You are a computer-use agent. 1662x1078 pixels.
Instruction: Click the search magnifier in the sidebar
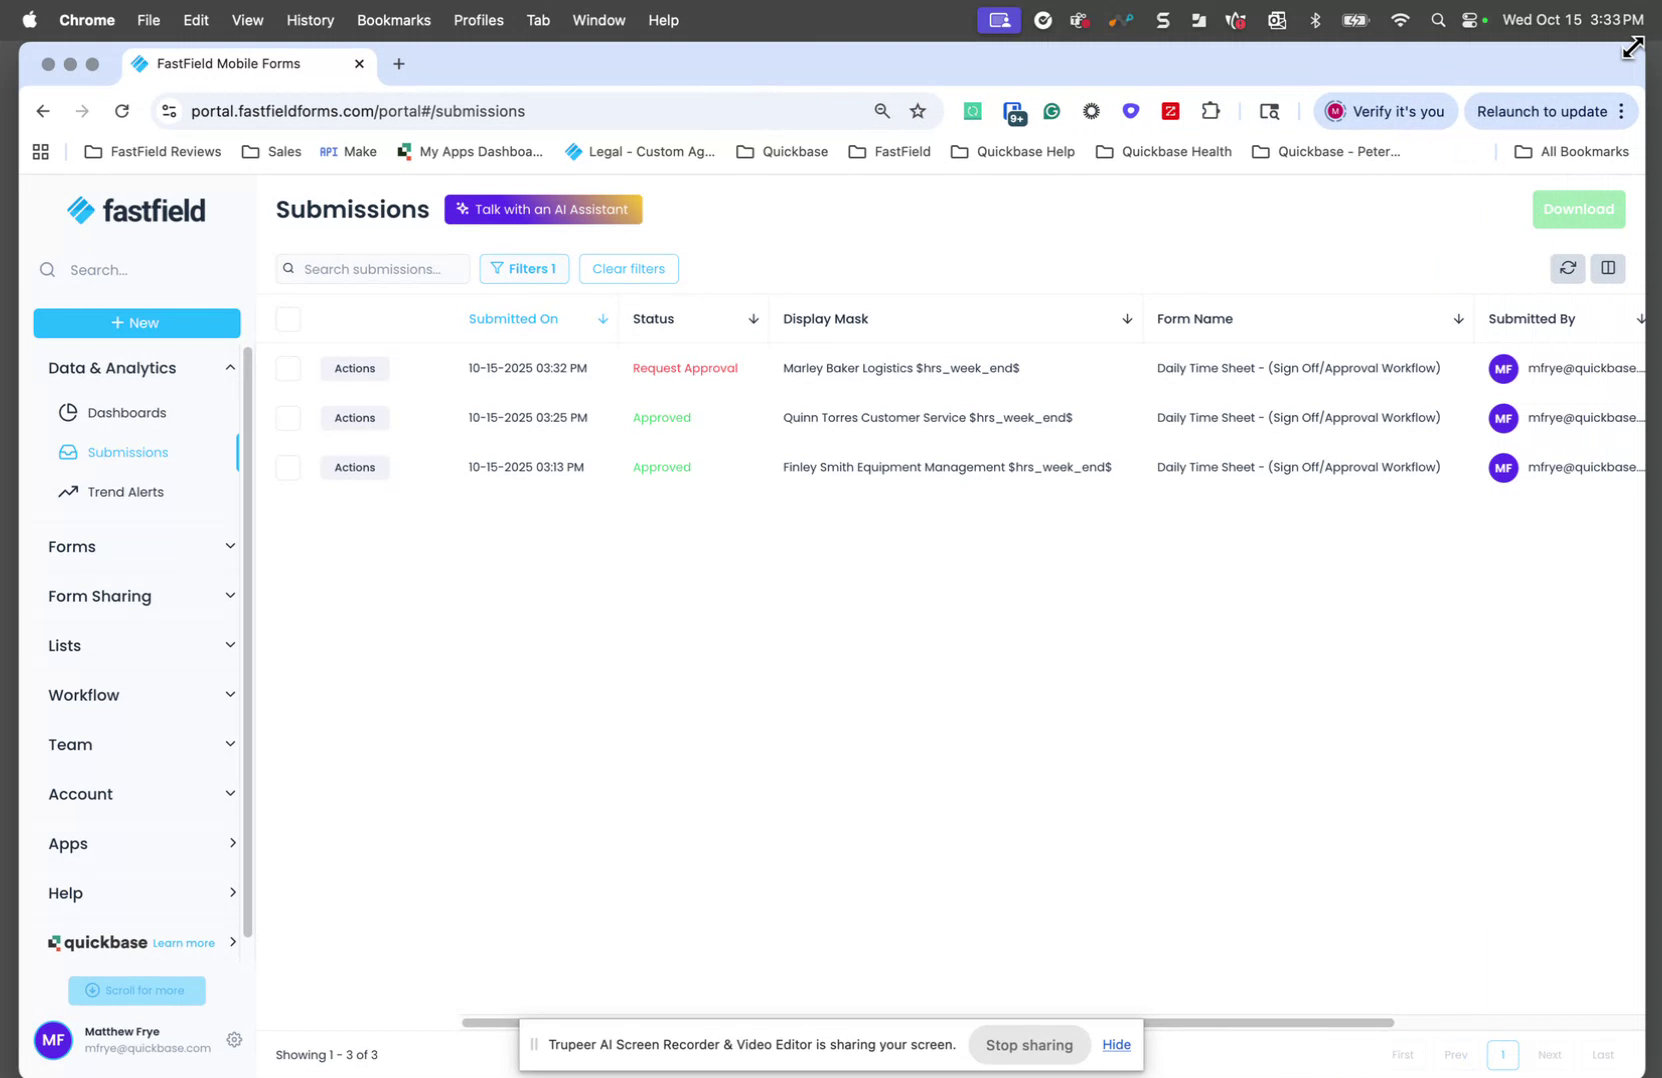47,269
